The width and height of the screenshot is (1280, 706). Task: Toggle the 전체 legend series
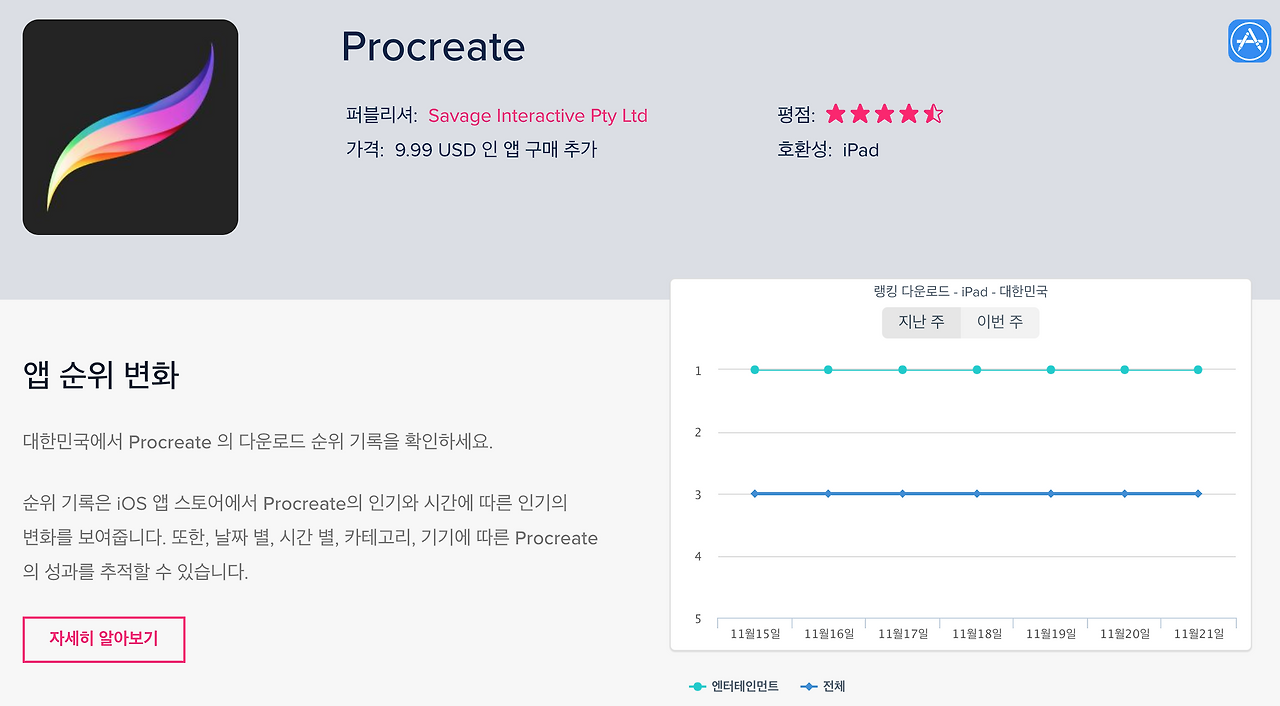(x=823, y=686)
